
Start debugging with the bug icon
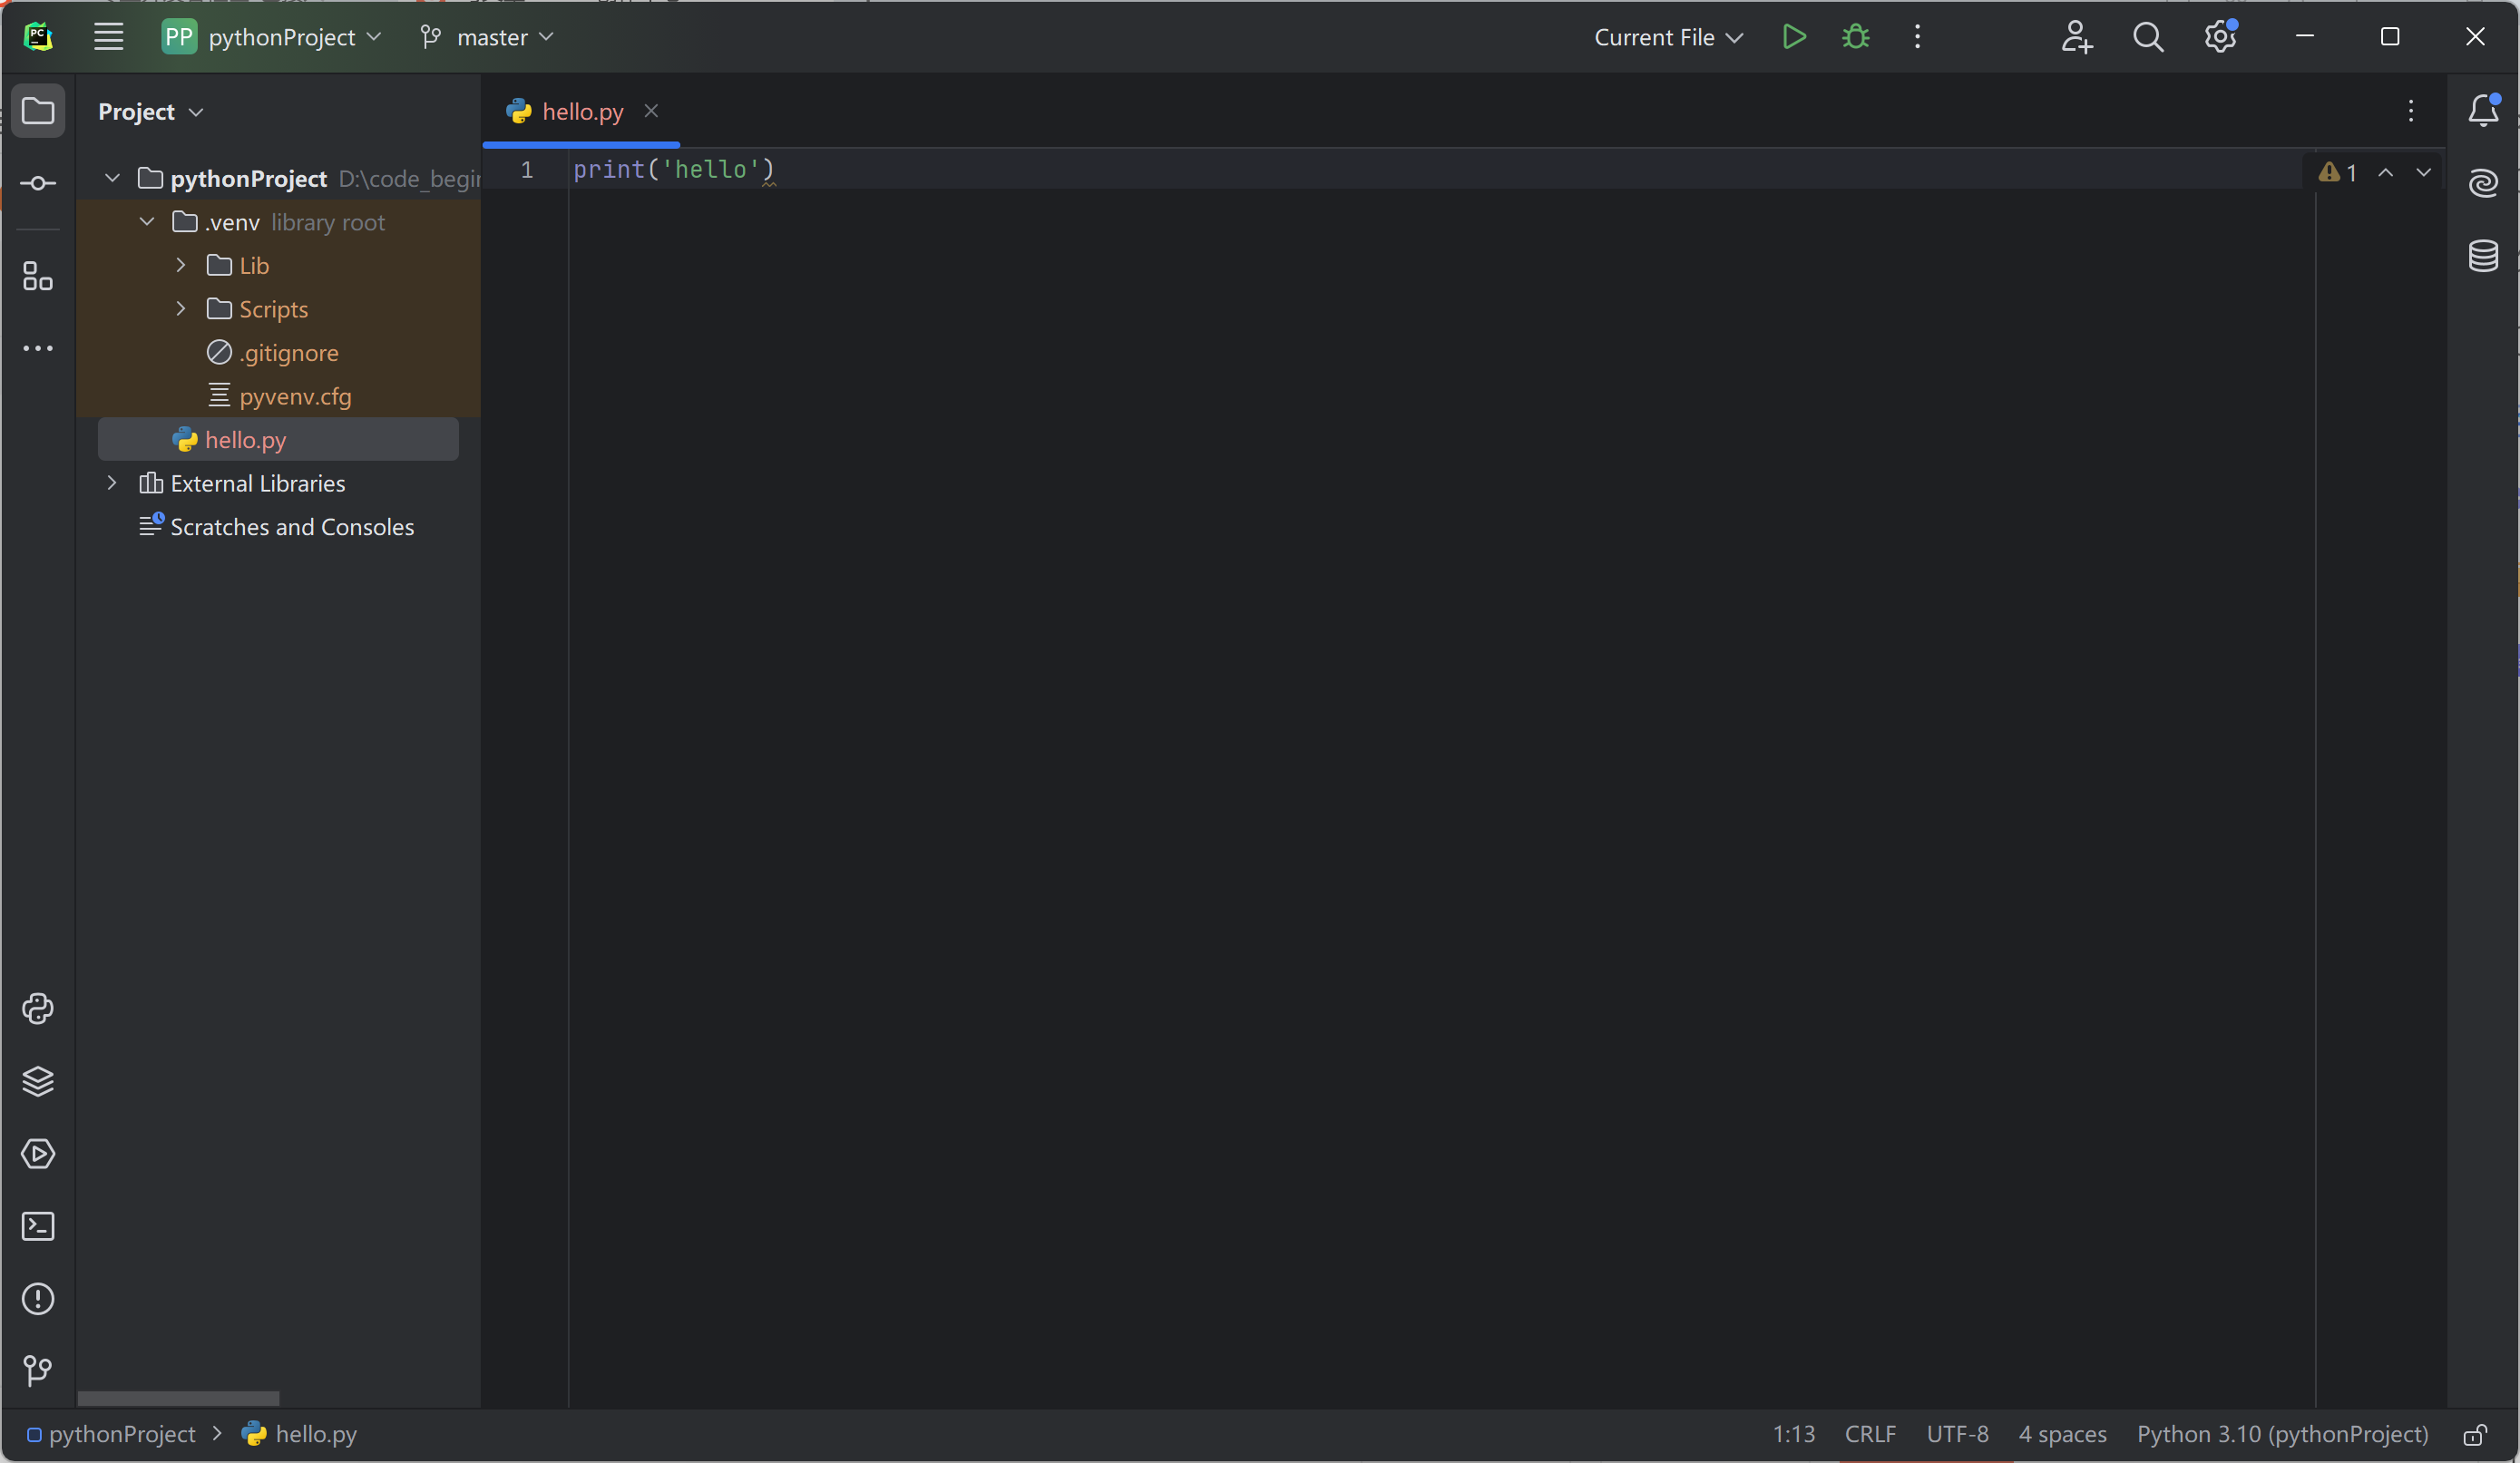1856,37
